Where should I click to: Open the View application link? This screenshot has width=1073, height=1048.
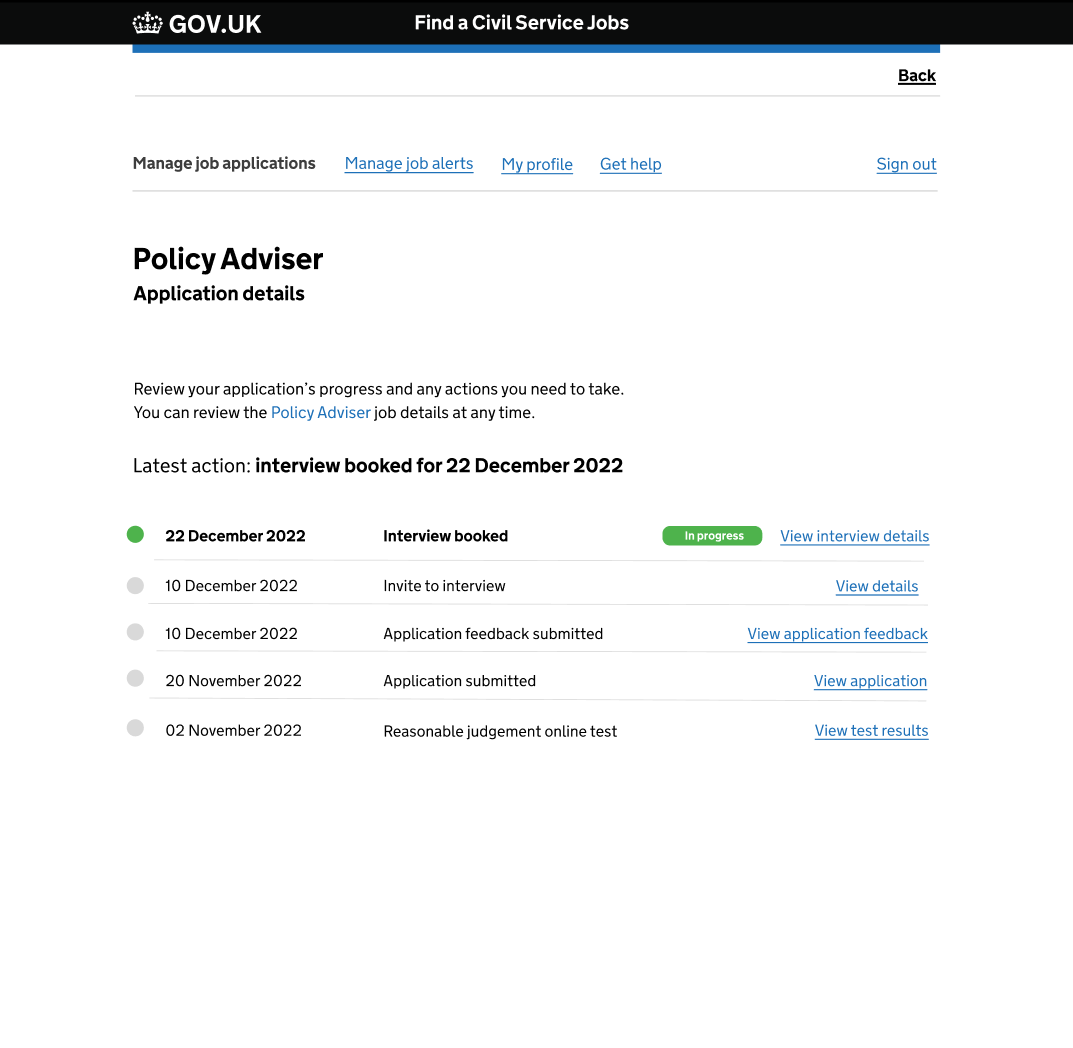870,681
